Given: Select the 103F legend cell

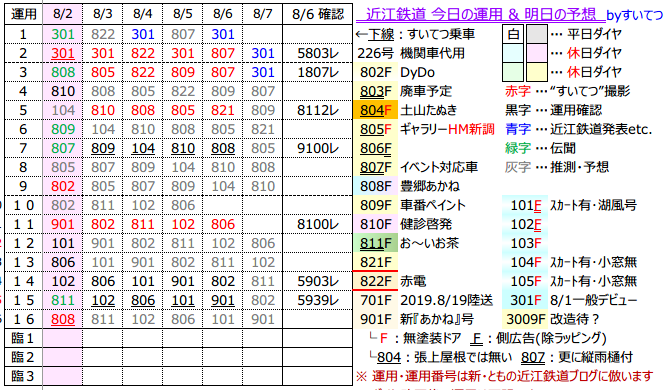Looking at the screenshot, I should point(525,243).
